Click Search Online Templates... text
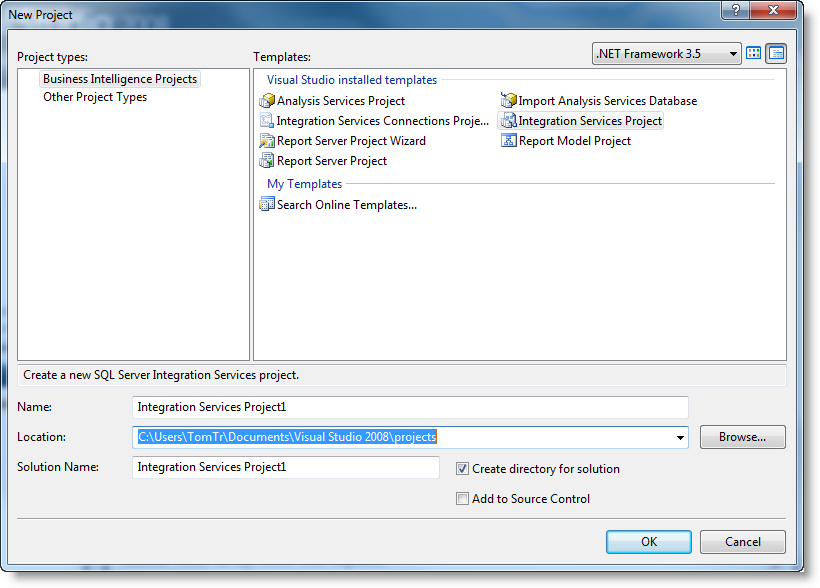 [347, 205]
